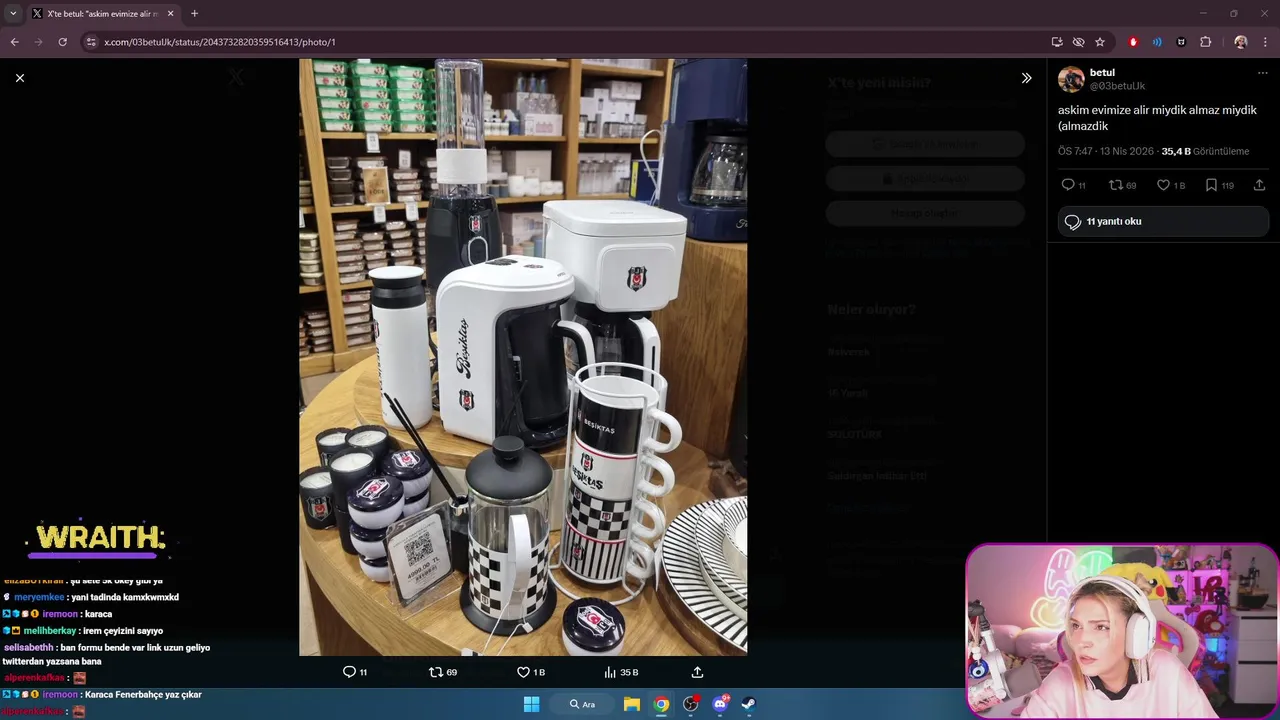Click the tweet timestamp 'ÖS 7:47 · 13 Nis 2026'

coord(1105,152)
